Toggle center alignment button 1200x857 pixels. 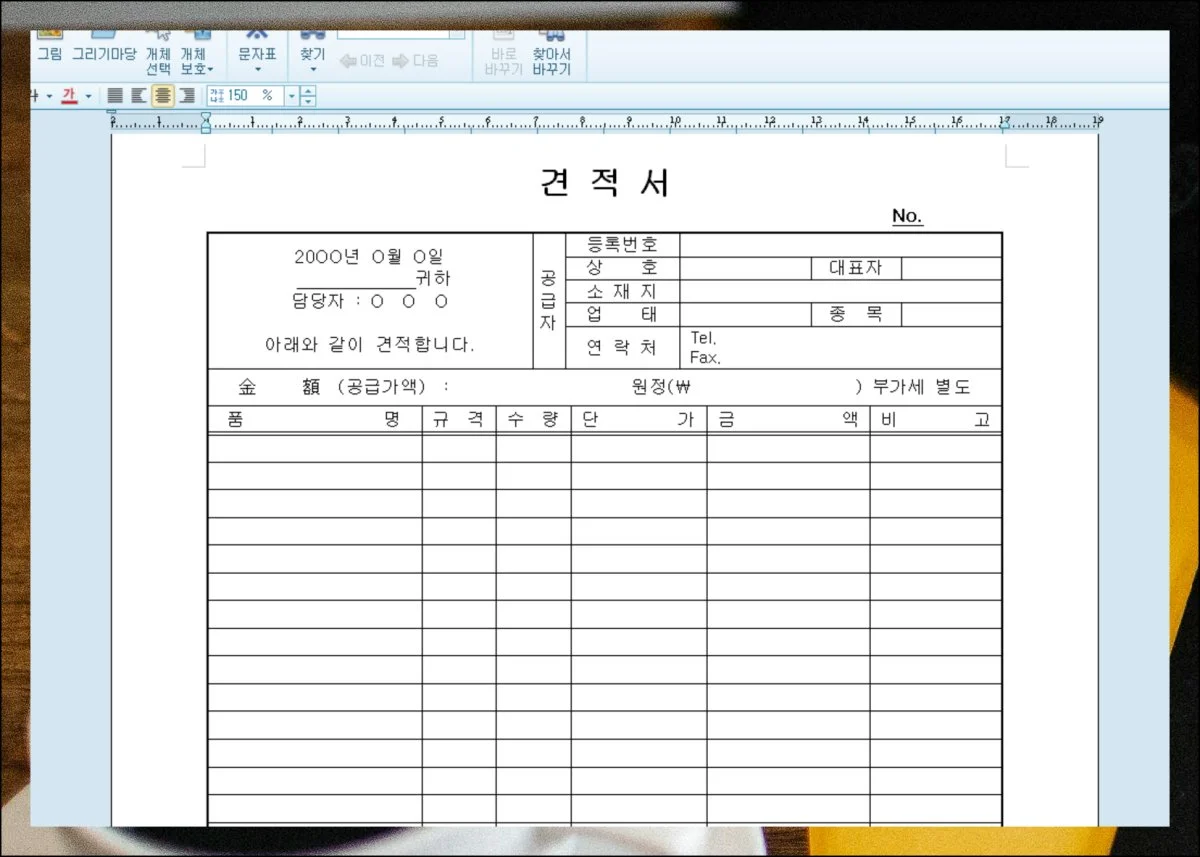point(162,96)
